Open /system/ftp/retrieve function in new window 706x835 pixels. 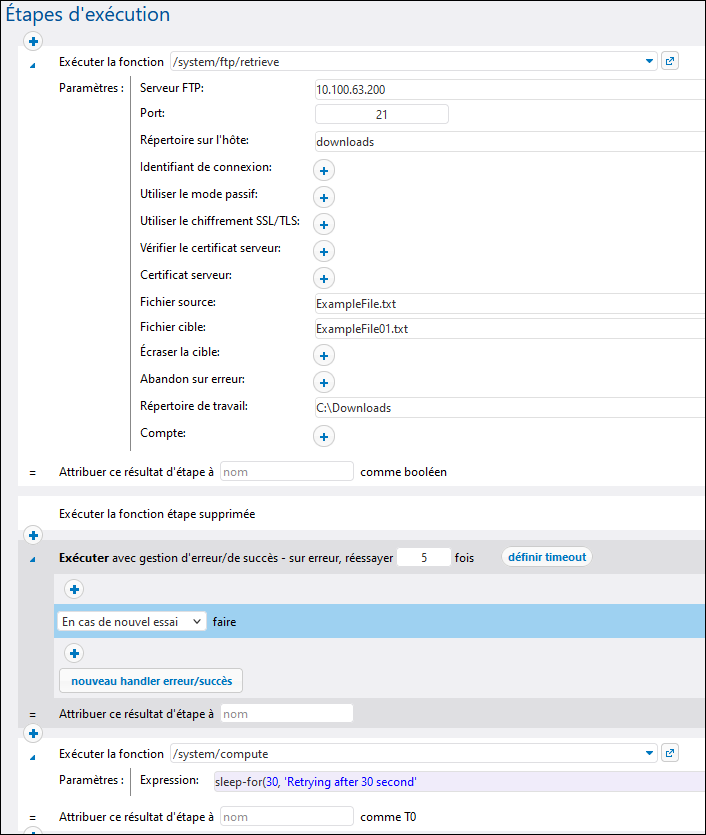pyautogui.click(x=671, y=61)
